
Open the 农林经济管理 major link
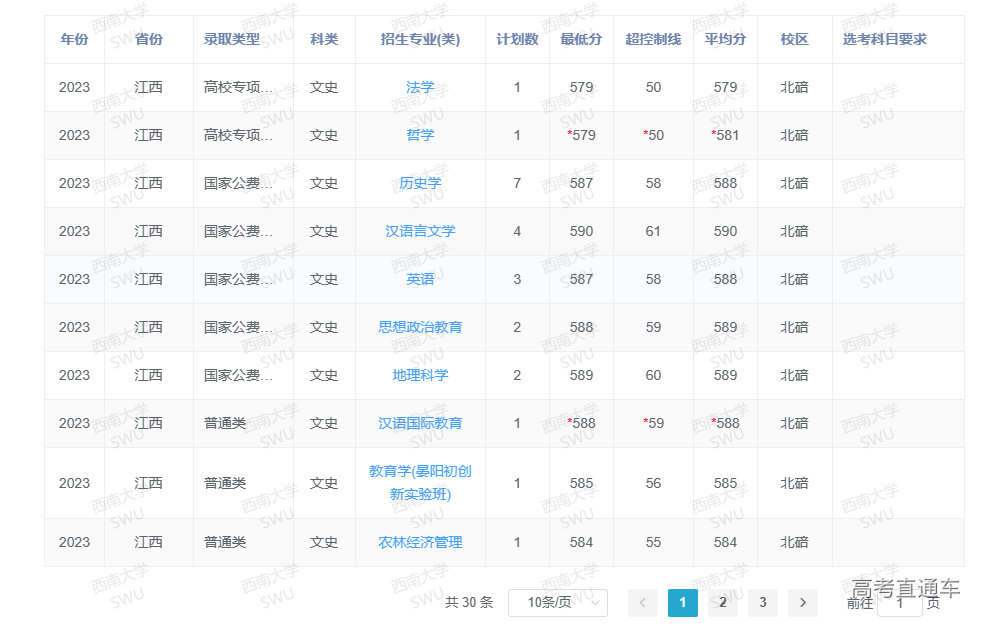(x=420, y=542)
